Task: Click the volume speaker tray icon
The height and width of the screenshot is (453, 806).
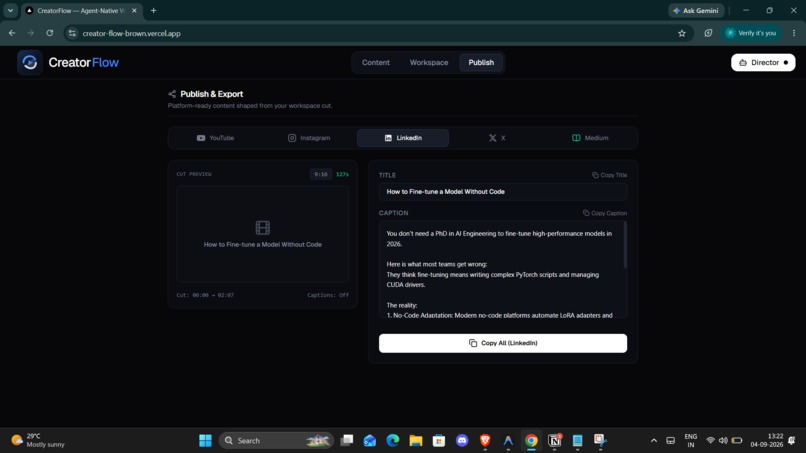Action: 723,441
